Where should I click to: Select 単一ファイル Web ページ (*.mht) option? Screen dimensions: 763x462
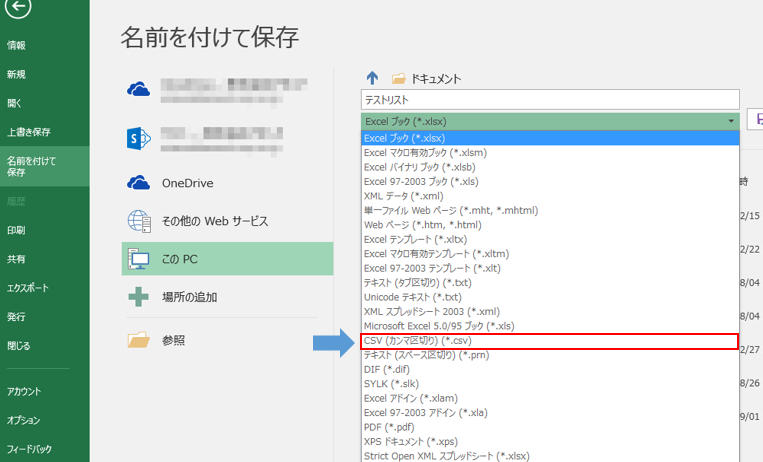[550, 210]
